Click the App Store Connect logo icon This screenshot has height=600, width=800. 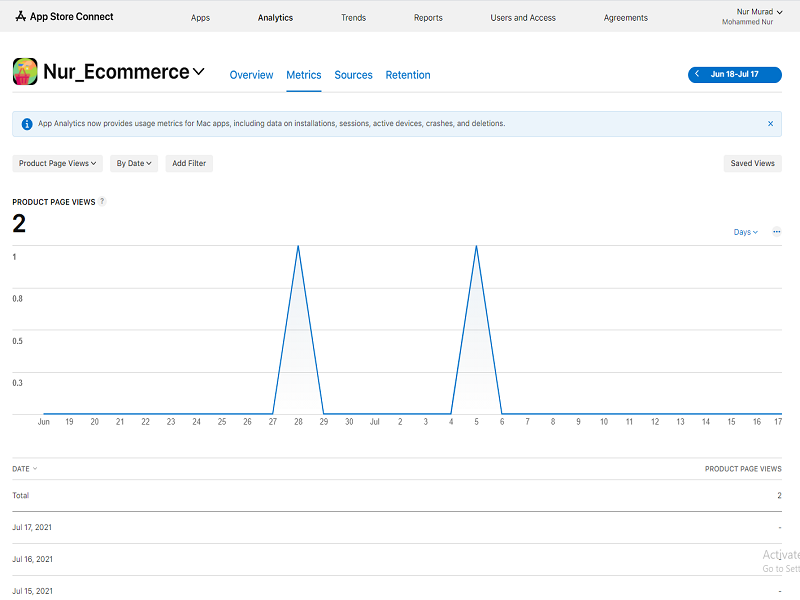click(20, 17)
